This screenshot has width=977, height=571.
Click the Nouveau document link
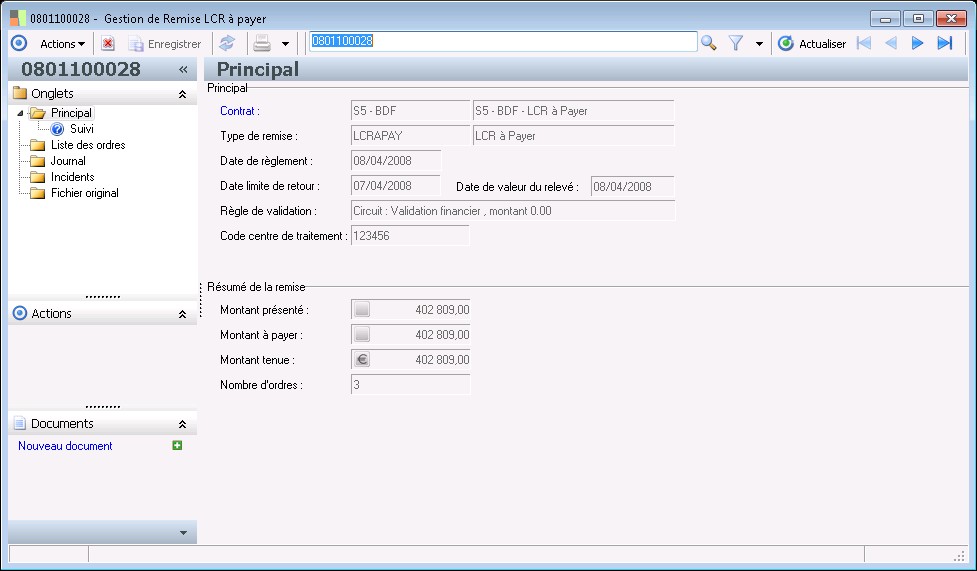65,446
